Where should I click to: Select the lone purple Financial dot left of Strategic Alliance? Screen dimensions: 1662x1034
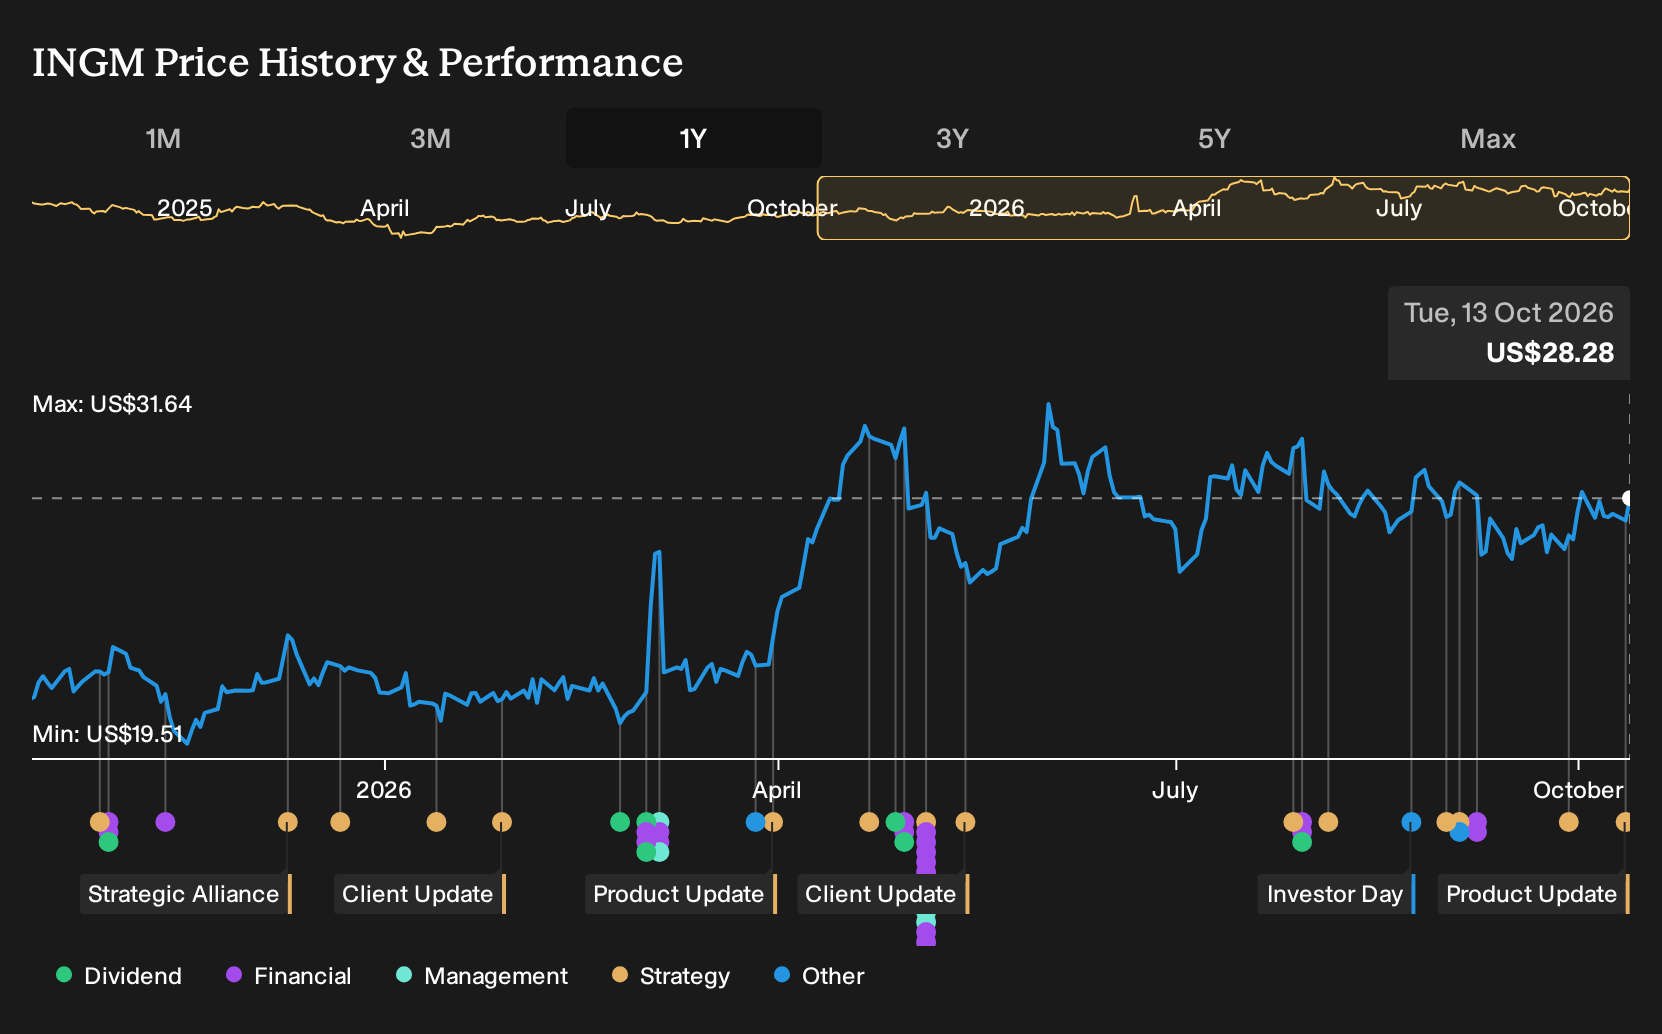pyautogui.click(x=166, y=822)
